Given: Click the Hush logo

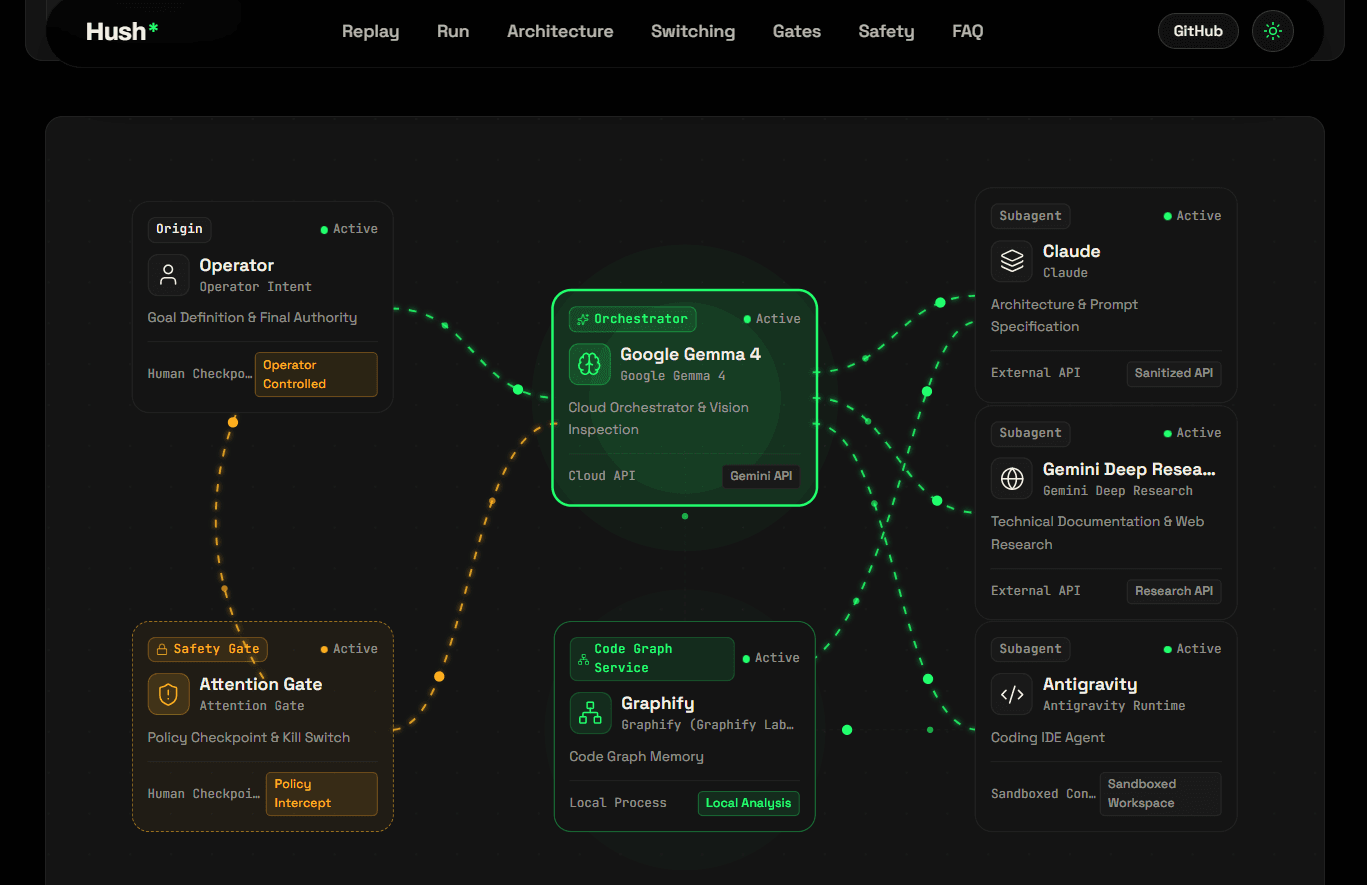Looking at the screenshot, I should (122, 31).
